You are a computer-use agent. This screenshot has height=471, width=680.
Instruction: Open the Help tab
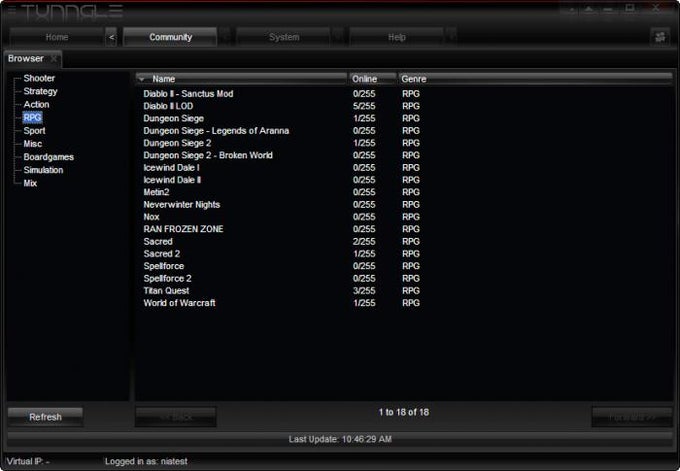click(x=397, y=37)
